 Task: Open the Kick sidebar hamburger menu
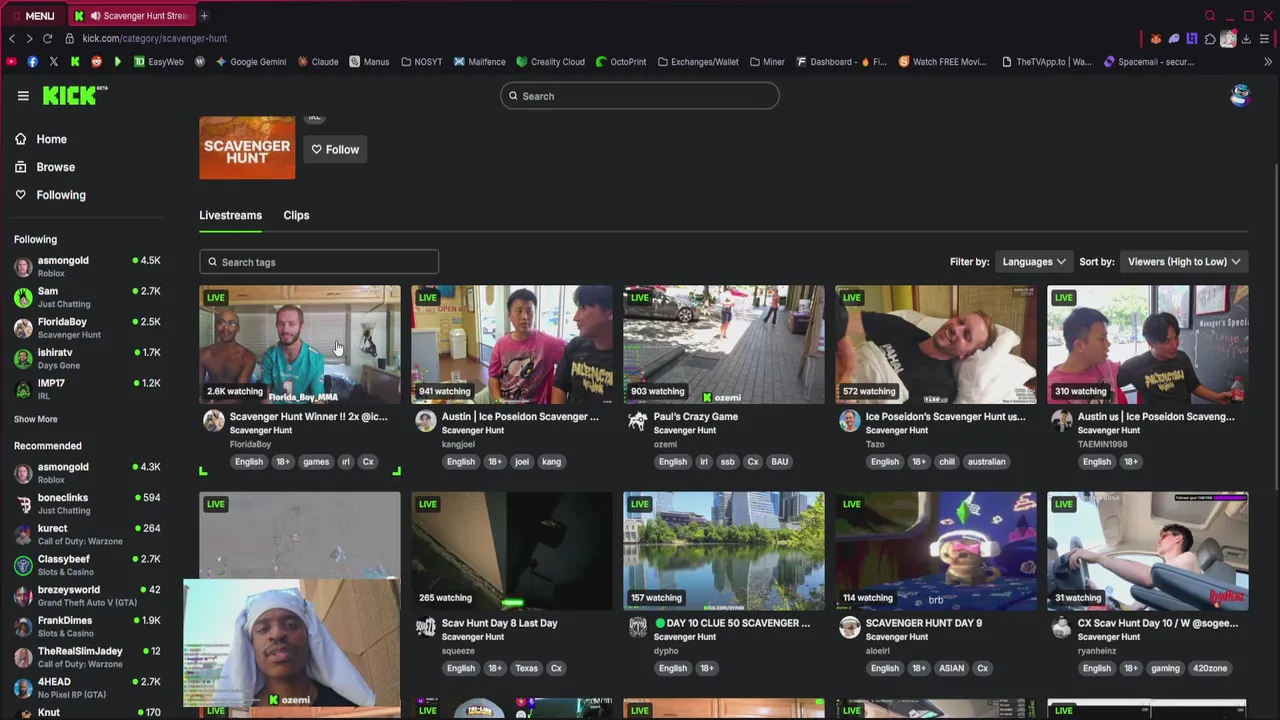coord(23,96)
